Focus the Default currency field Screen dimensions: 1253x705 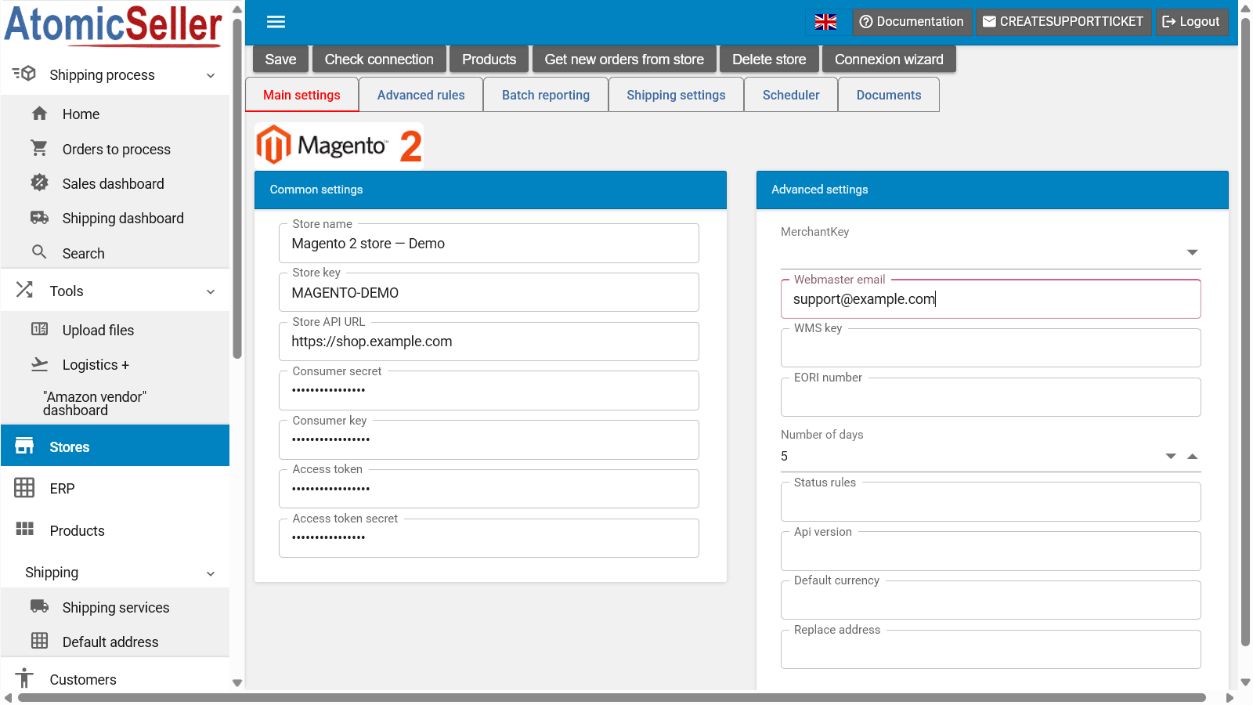coord(991,600)
